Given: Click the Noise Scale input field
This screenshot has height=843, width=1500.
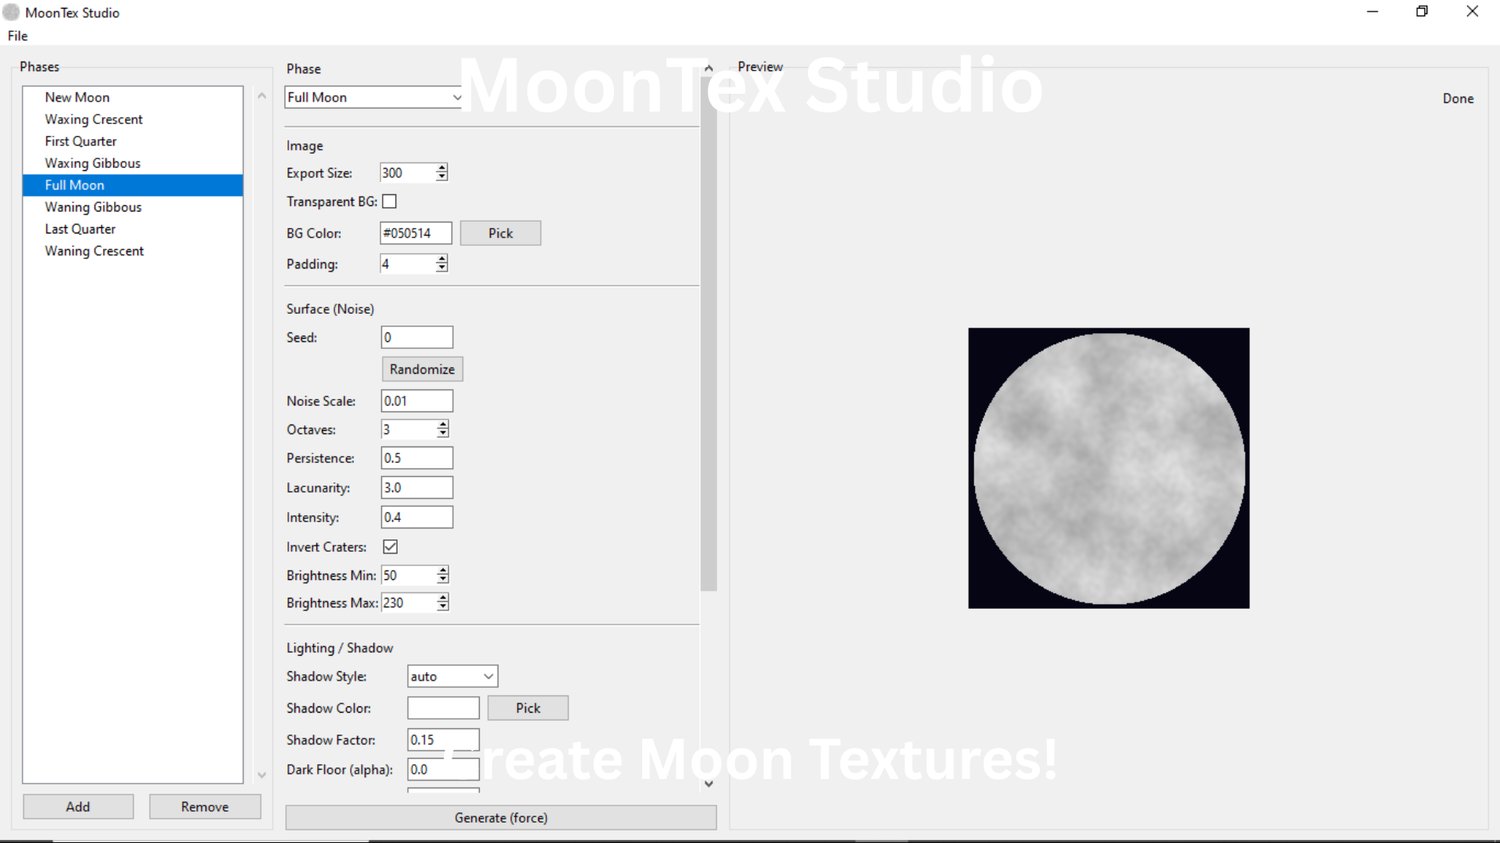Looking at the screenshot, I should tap(417, 401).
